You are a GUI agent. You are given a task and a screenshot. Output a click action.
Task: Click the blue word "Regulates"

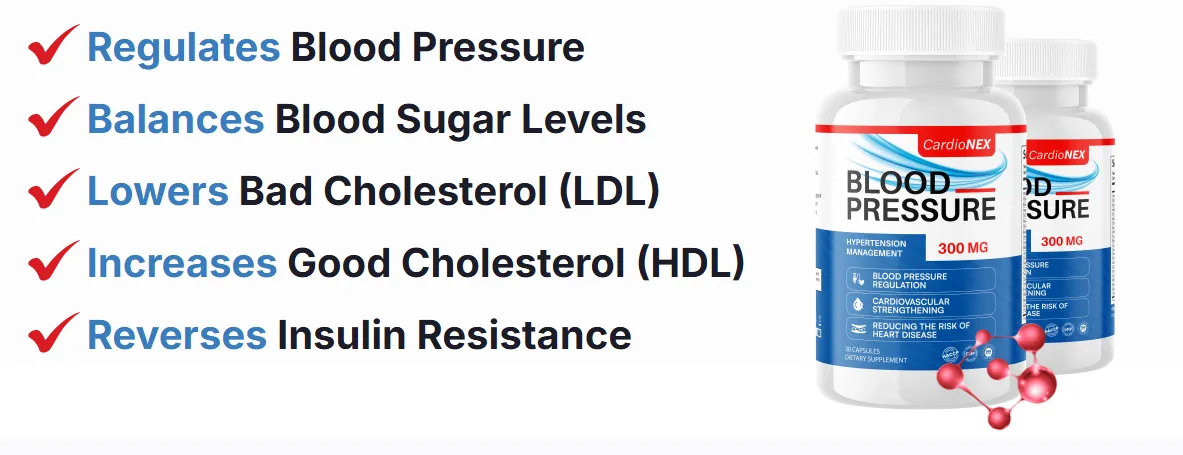pyautogui.click(x=183, y=48)
